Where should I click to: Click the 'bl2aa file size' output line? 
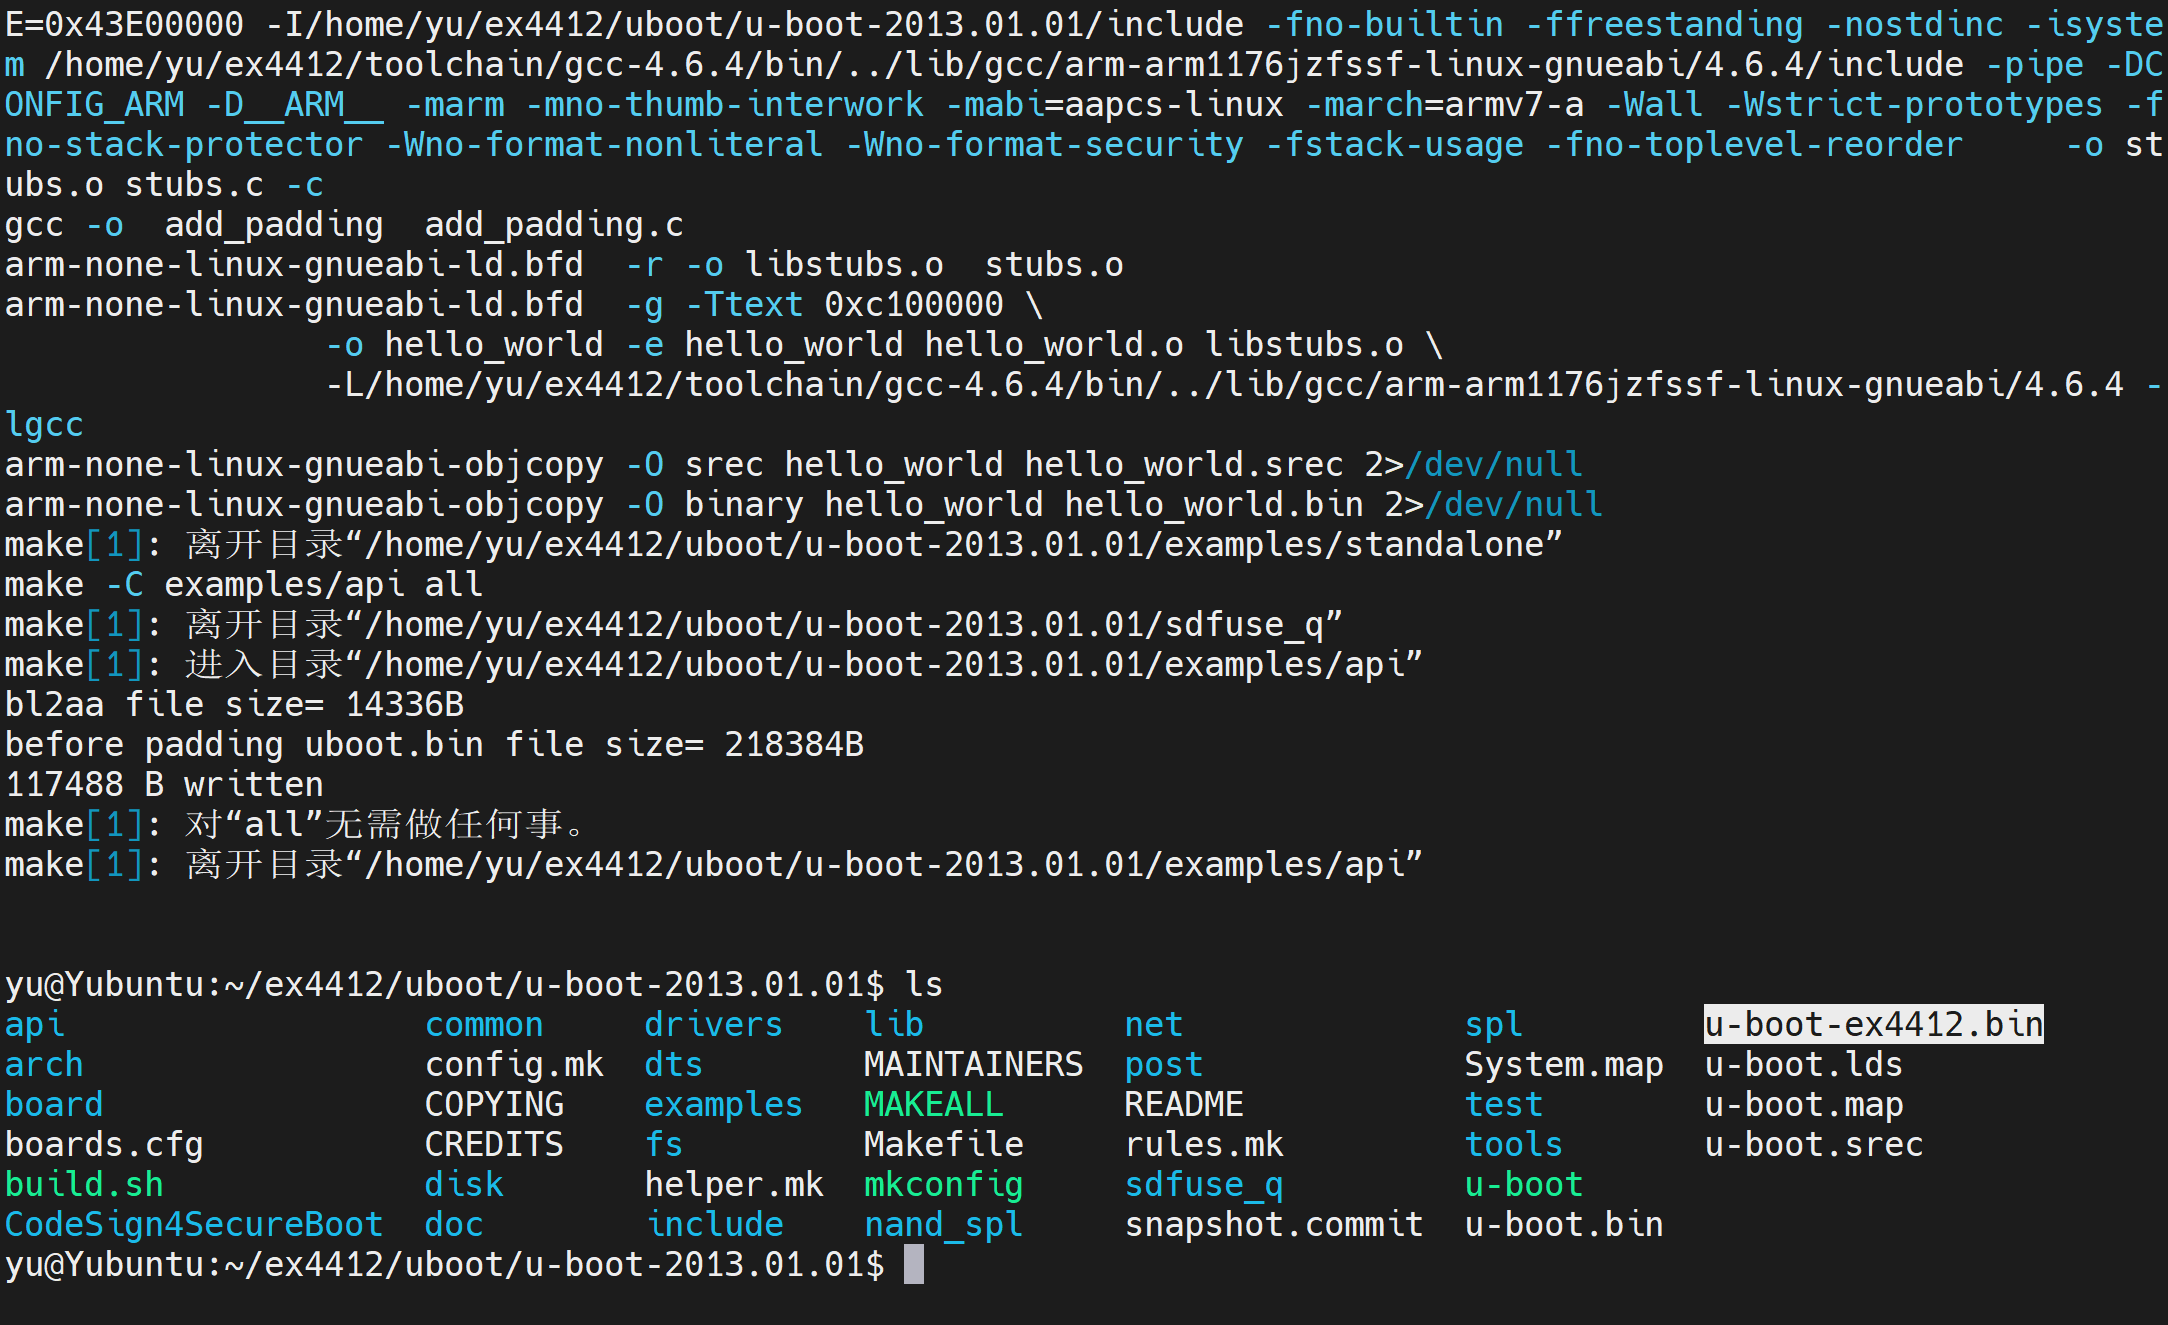pos(234,704)
